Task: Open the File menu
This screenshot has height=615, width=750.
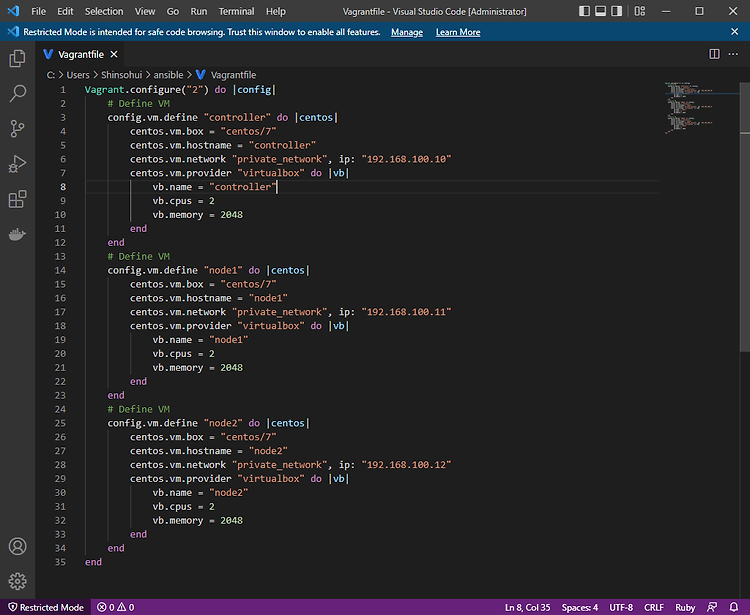Action: coord(38,11)
